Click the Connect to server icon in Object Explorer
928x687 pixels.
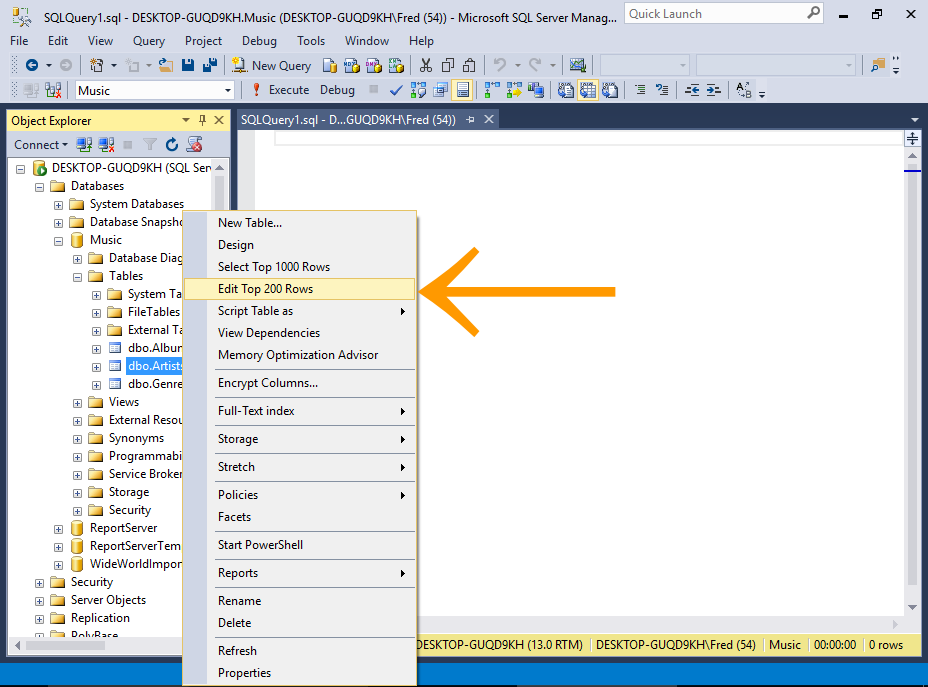pyautogui.click(x=84, y=144)
